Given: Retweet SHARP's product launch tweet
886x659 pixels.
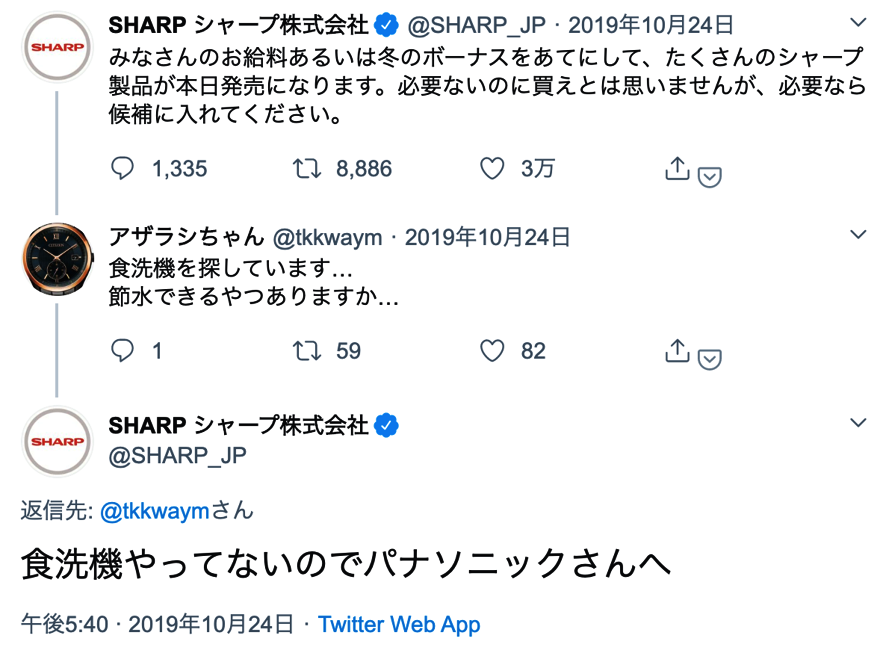Looking at the screenshot, I should point(305,169).
